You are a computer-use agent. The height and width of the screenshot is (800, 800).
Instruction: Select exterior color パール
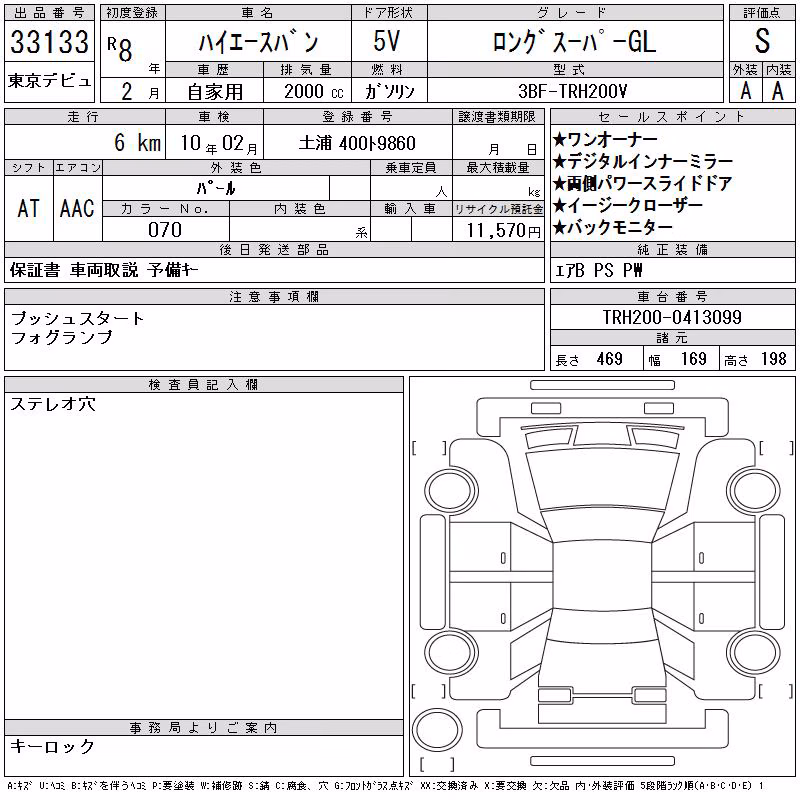point(216,188)
